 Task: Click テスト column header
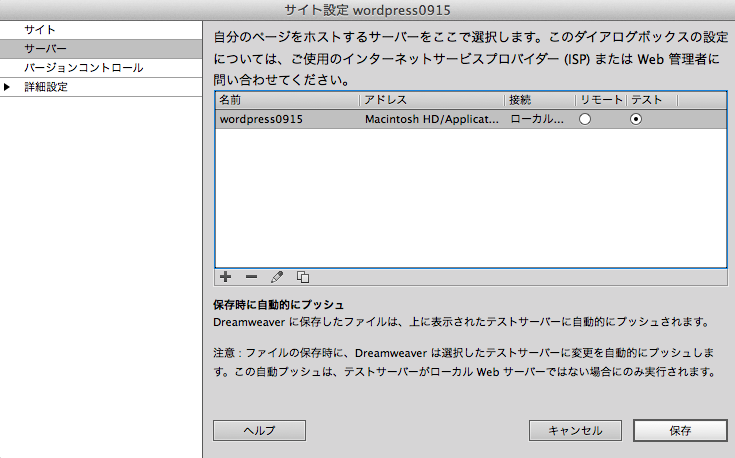652,100
